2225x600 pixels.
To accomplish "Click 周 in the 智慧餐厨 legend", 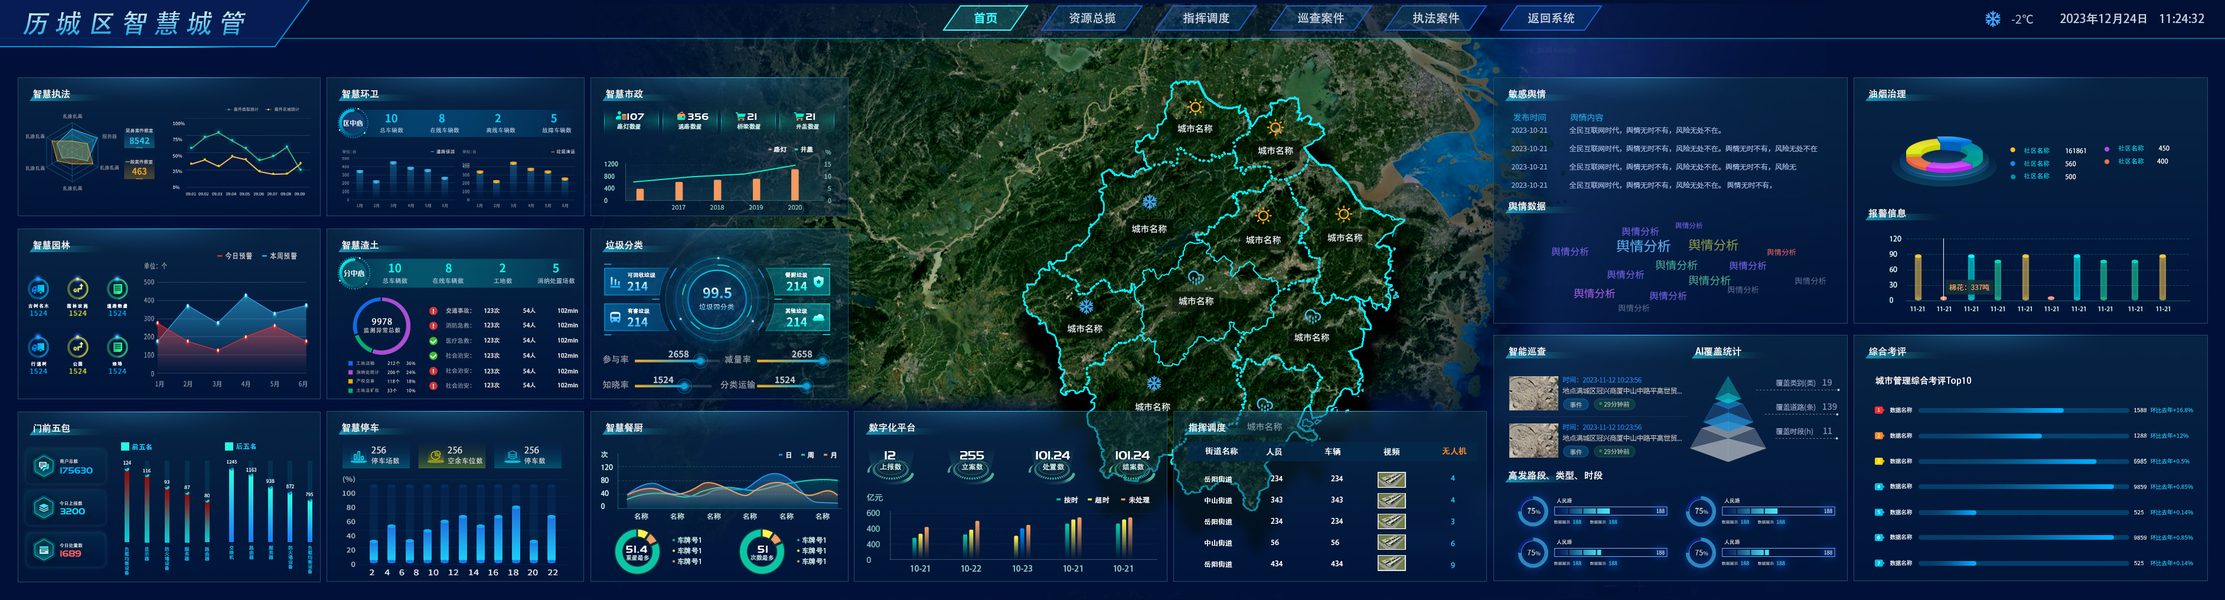I will (x=808, y=455).
